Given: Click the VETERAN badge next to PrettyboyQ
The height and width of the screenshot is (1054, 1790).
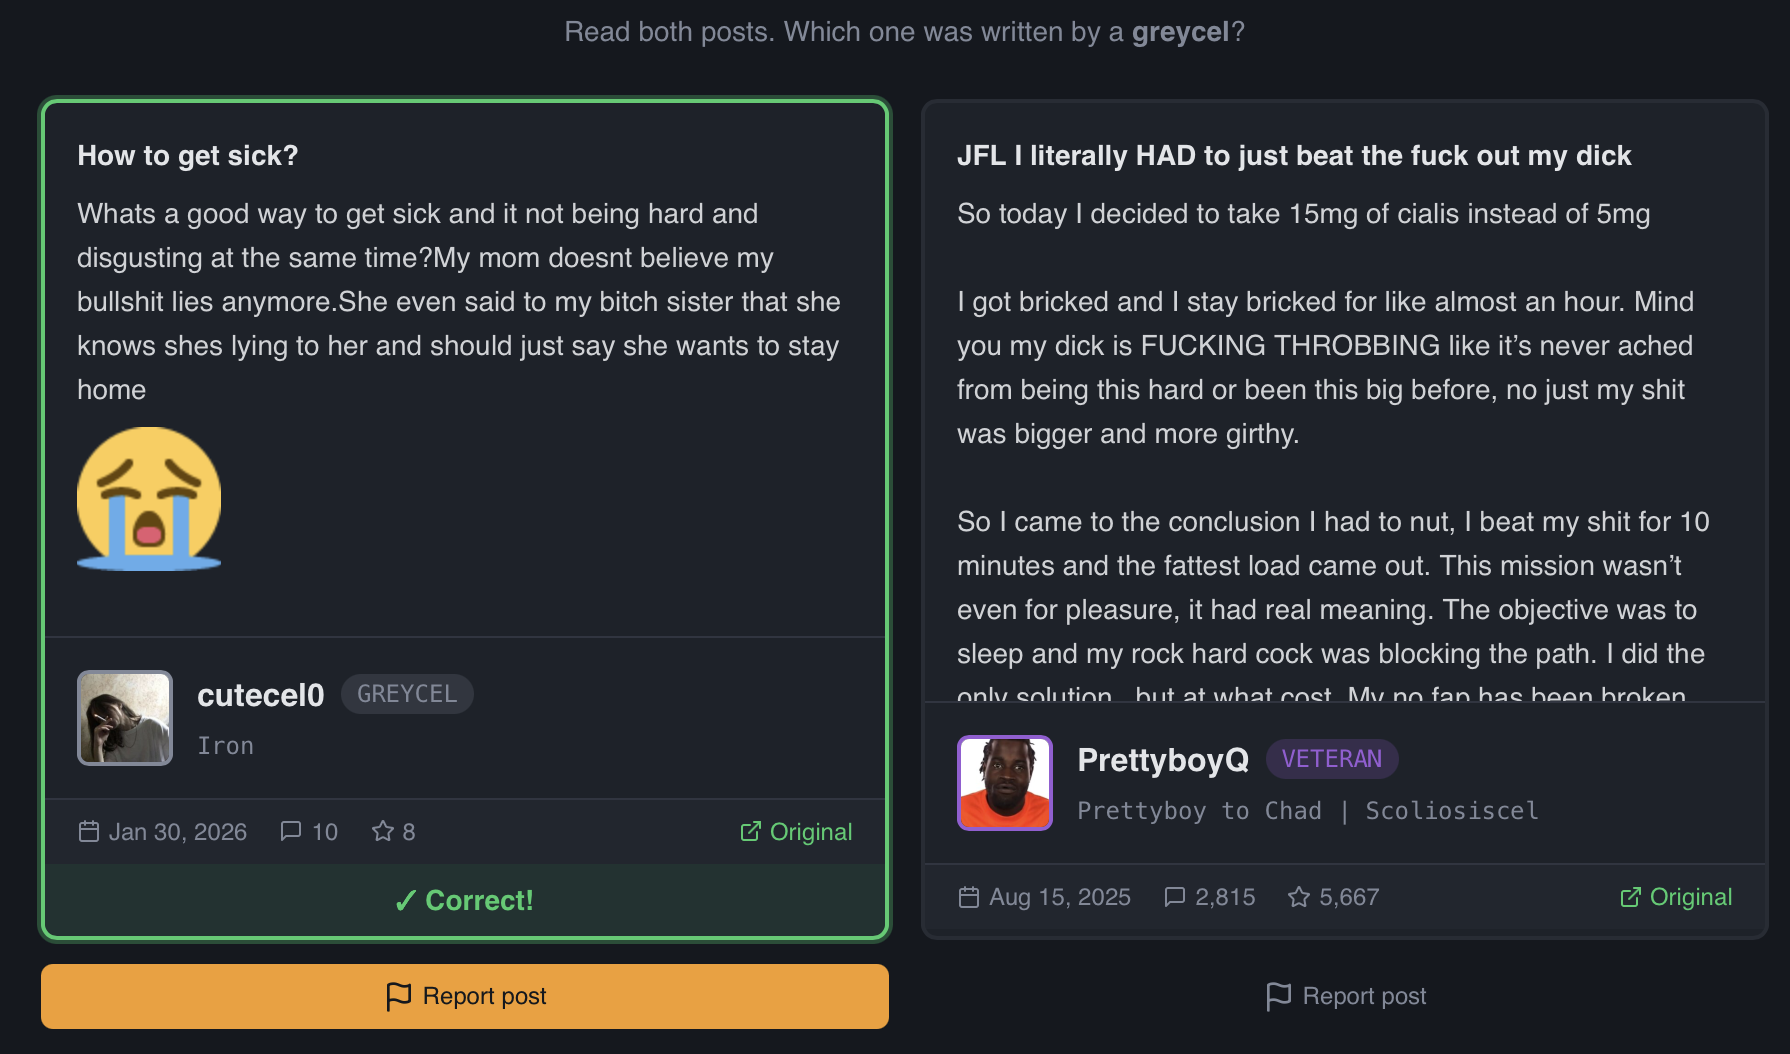Looking at the screenshot, I should [x=1332, y=759].
